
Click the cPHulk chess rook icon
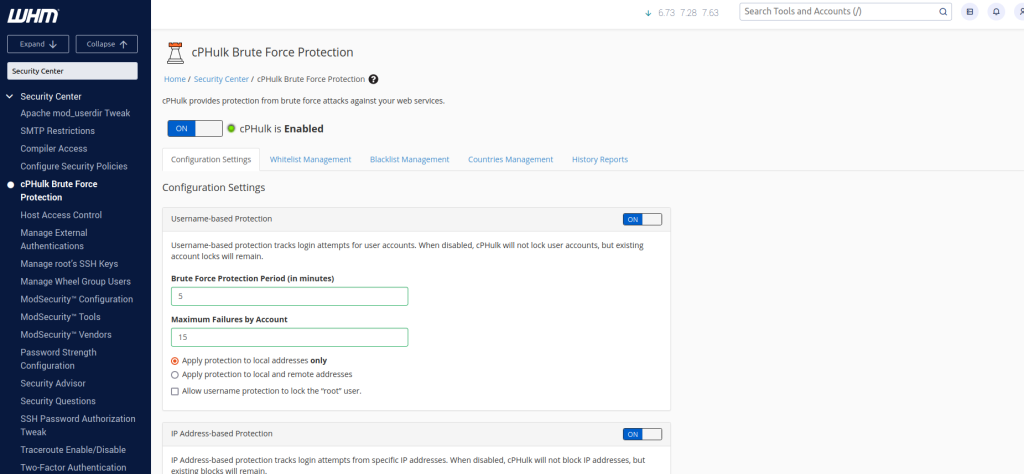[x=174, y=53]
